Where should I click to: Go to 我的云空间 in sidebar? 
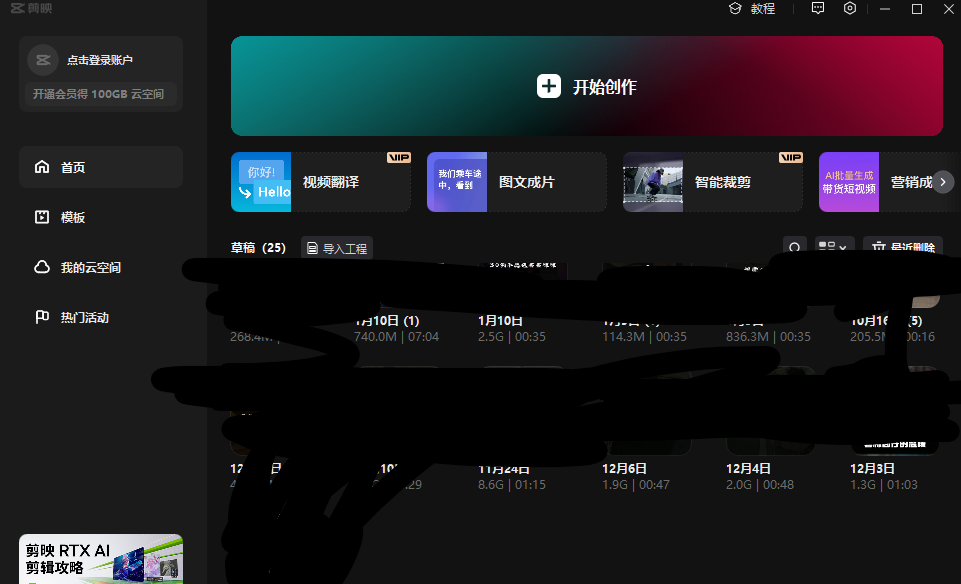click(x=101, y=267)
